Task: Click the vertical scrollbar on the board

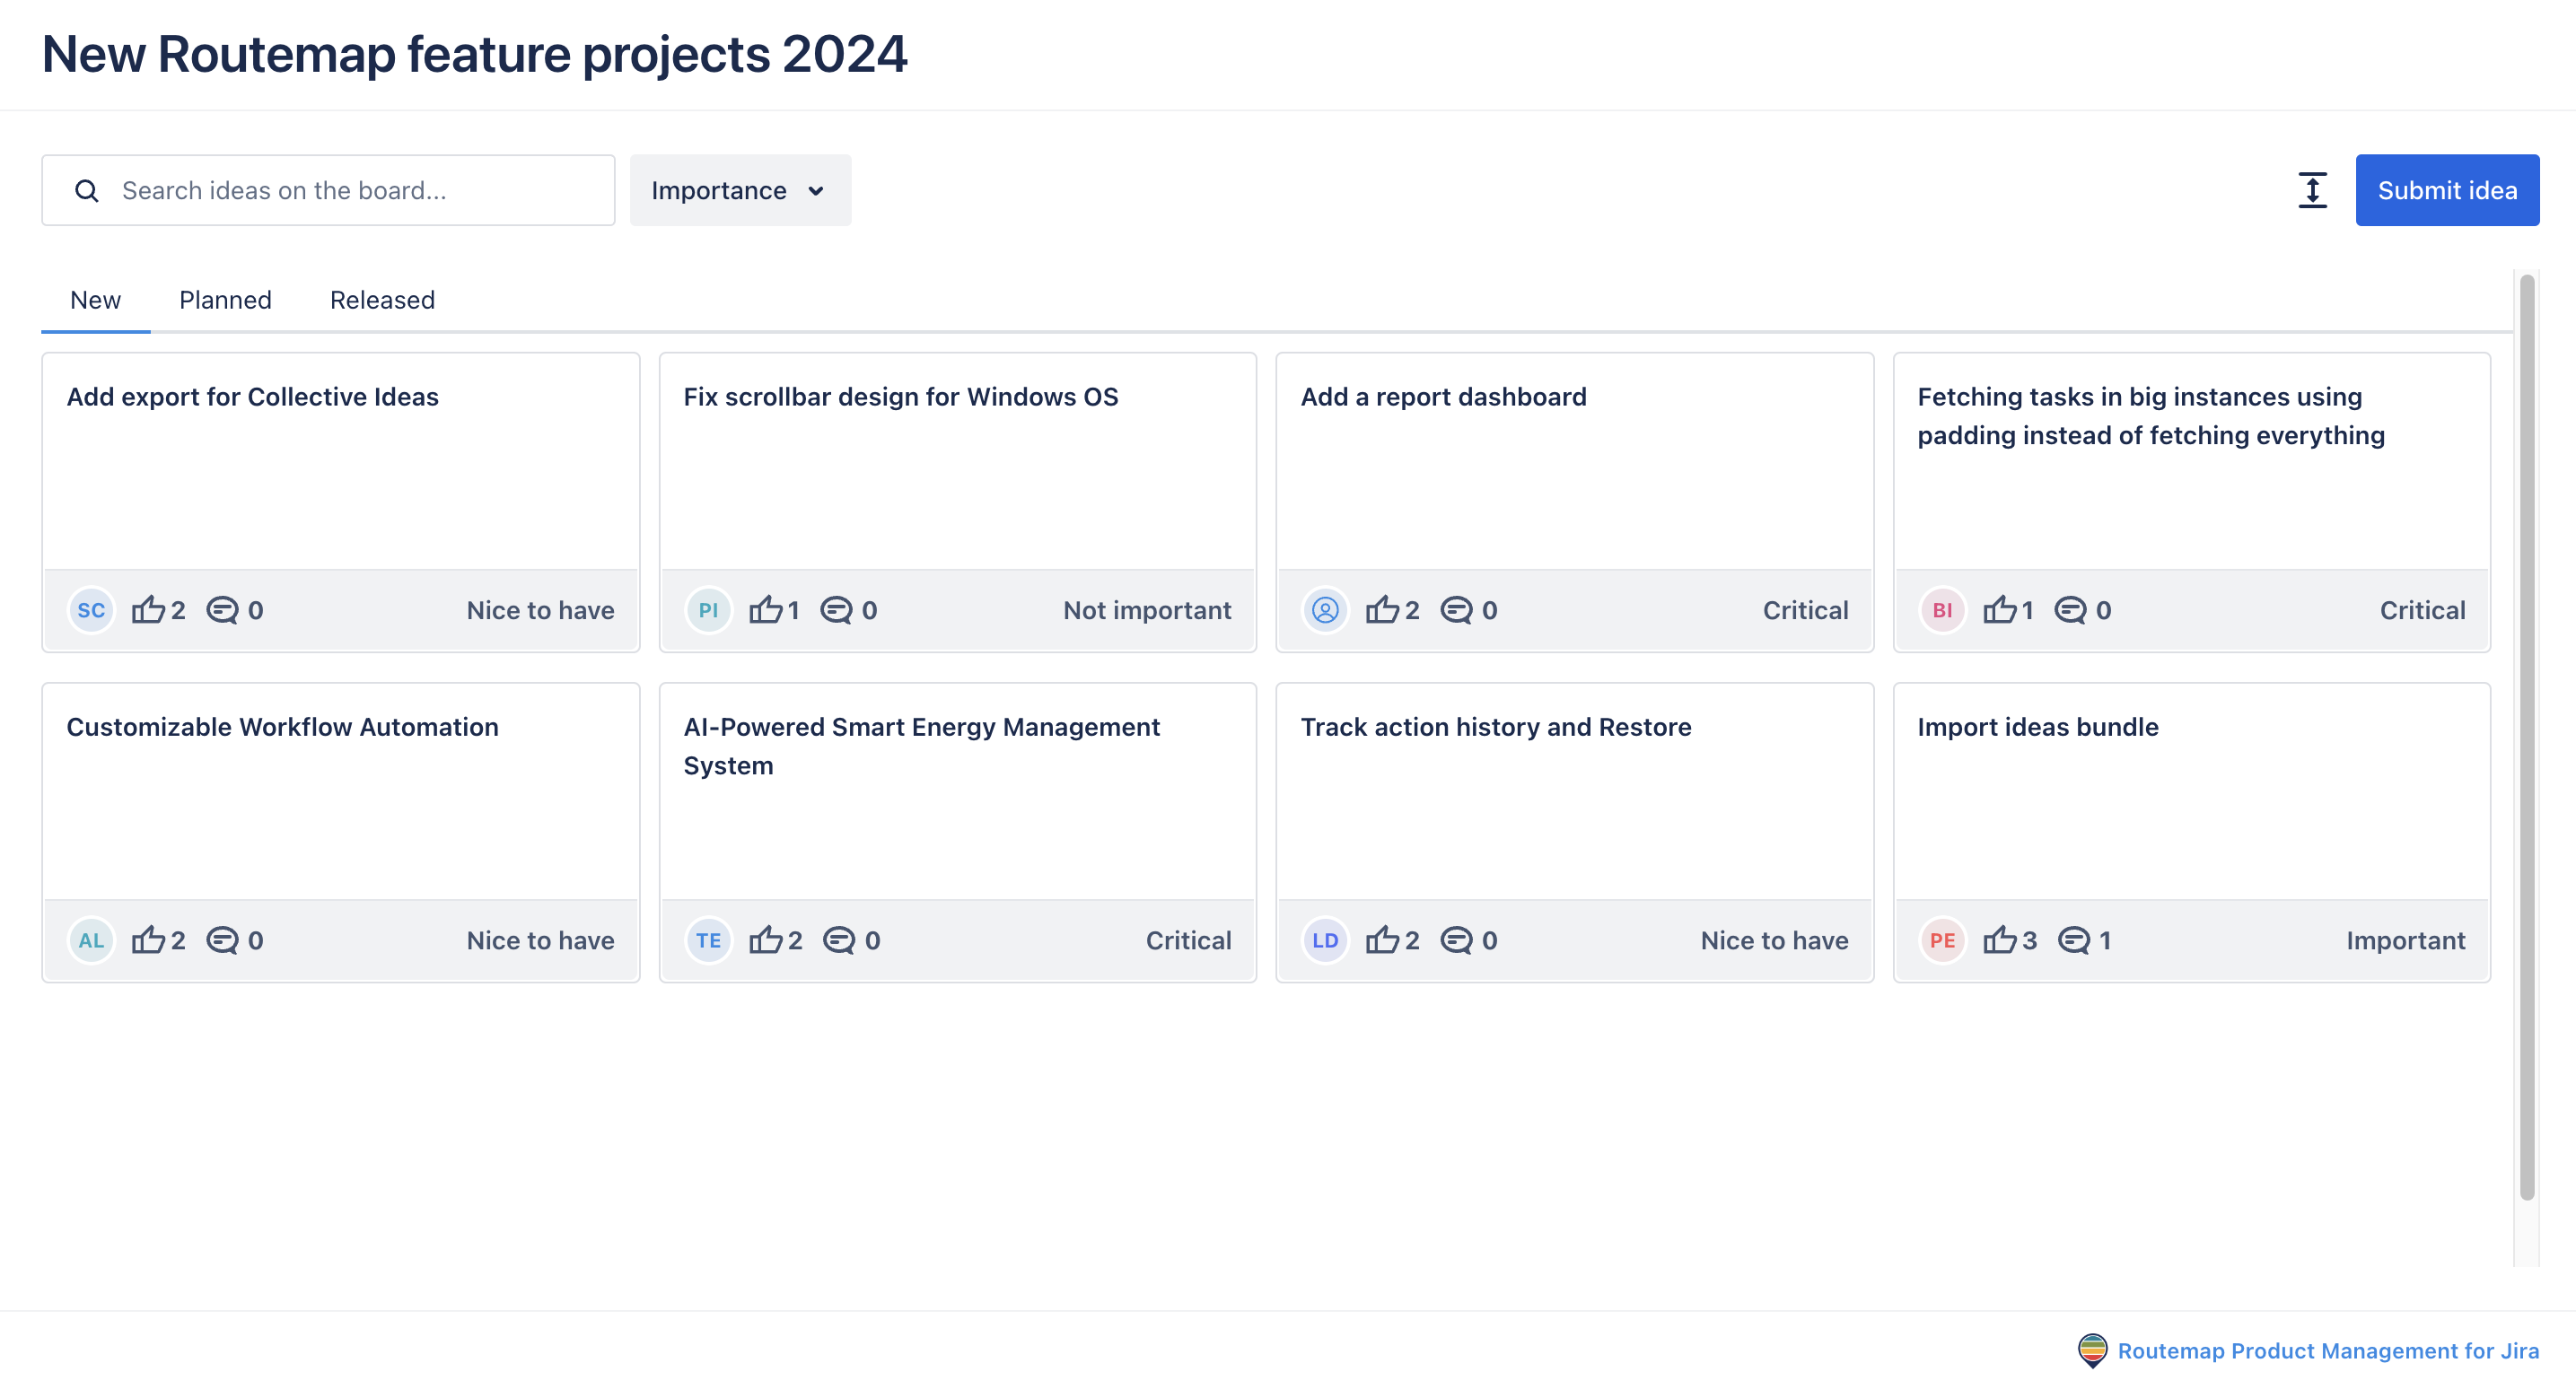Action: [x=2526, y=736]
